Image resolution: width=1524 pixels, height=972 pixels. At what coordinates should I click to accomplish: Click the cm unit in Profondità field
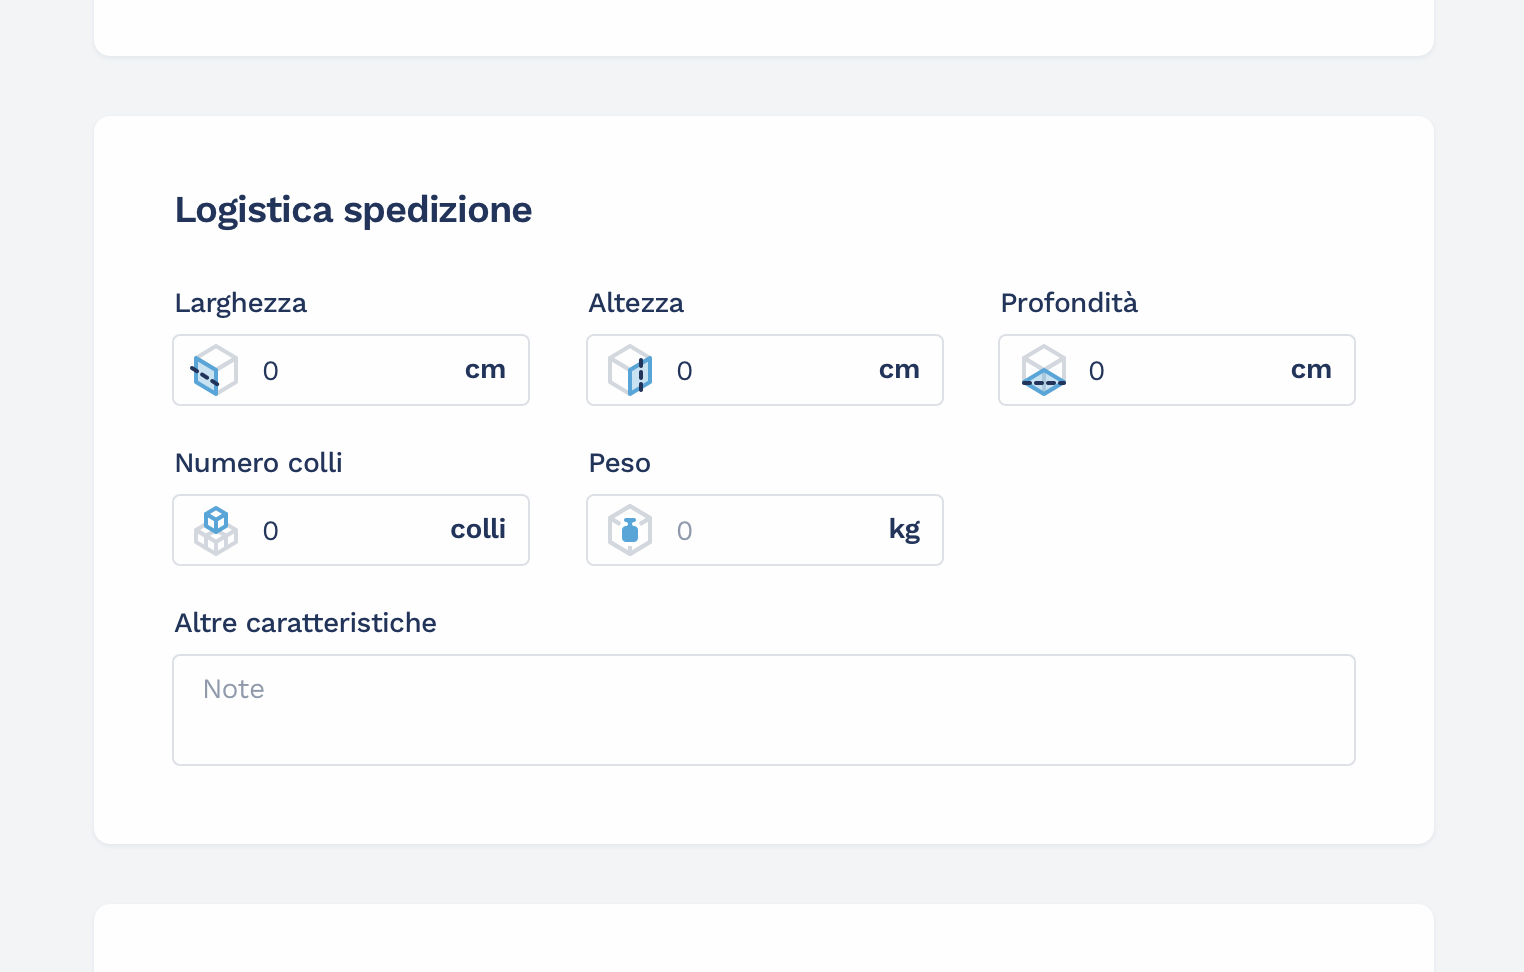click(1311, 370)
